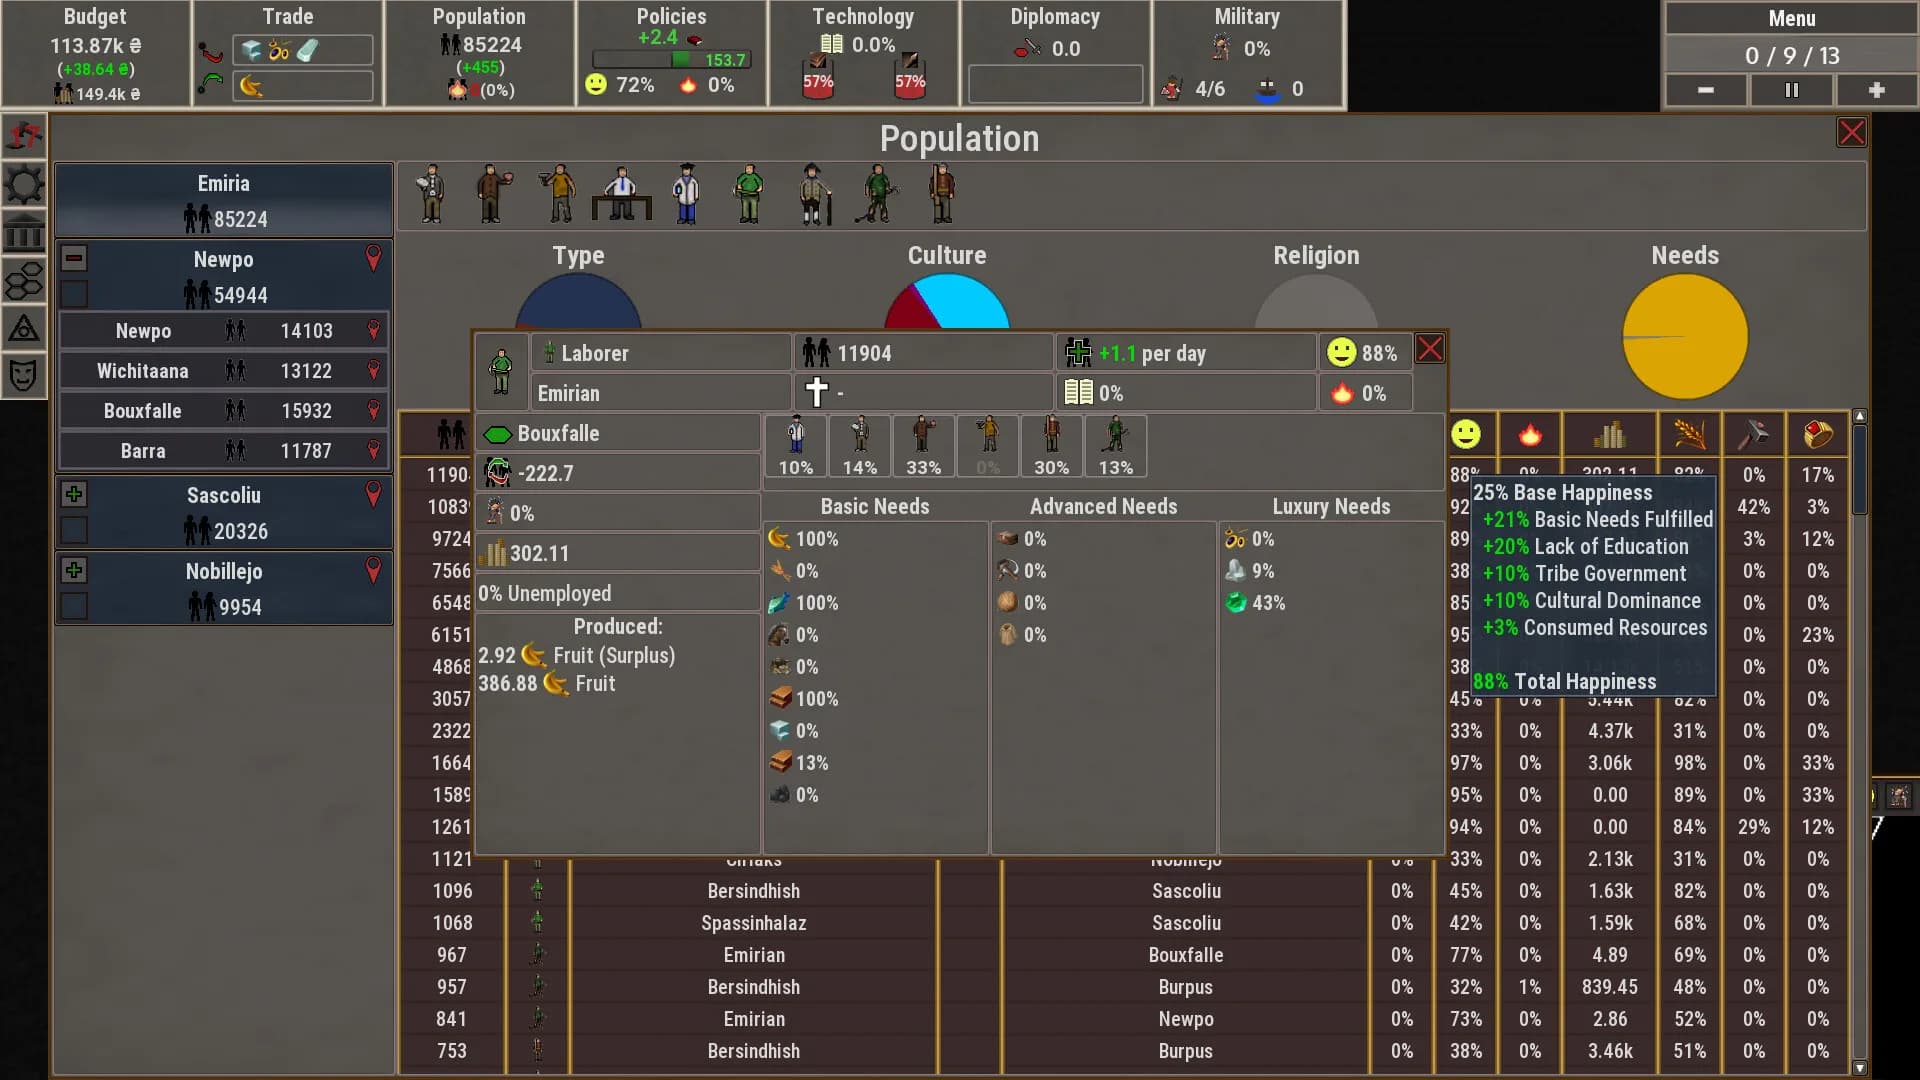This screenshot has width=1920, height=1080.
Task: Select the bureaucrat at desk population icon
Action: pyautogui.click(x=621, y=194)
